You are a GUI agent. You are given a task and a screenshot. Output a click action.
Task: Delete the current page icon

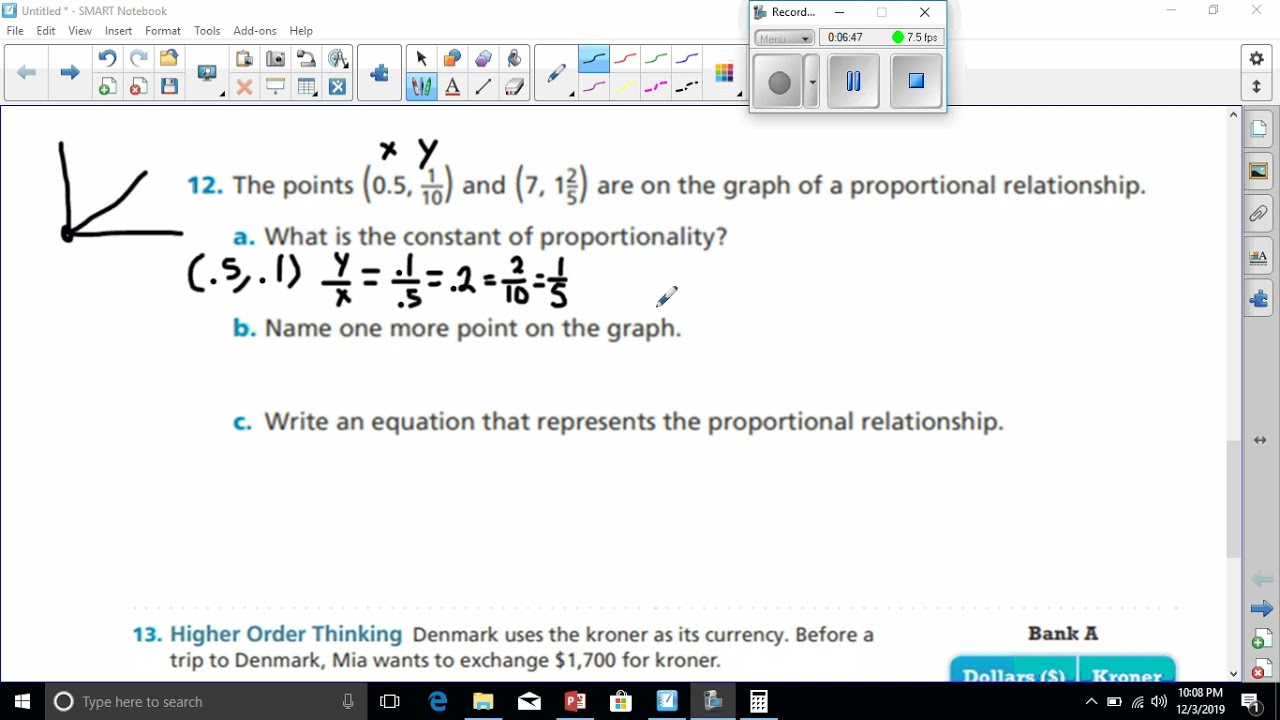[x=138, y=87]
